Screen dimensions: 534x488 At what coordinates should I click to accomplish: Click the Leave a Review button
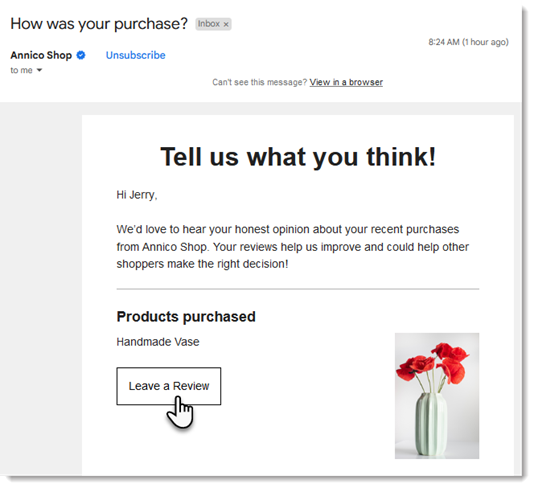[169, 386]
